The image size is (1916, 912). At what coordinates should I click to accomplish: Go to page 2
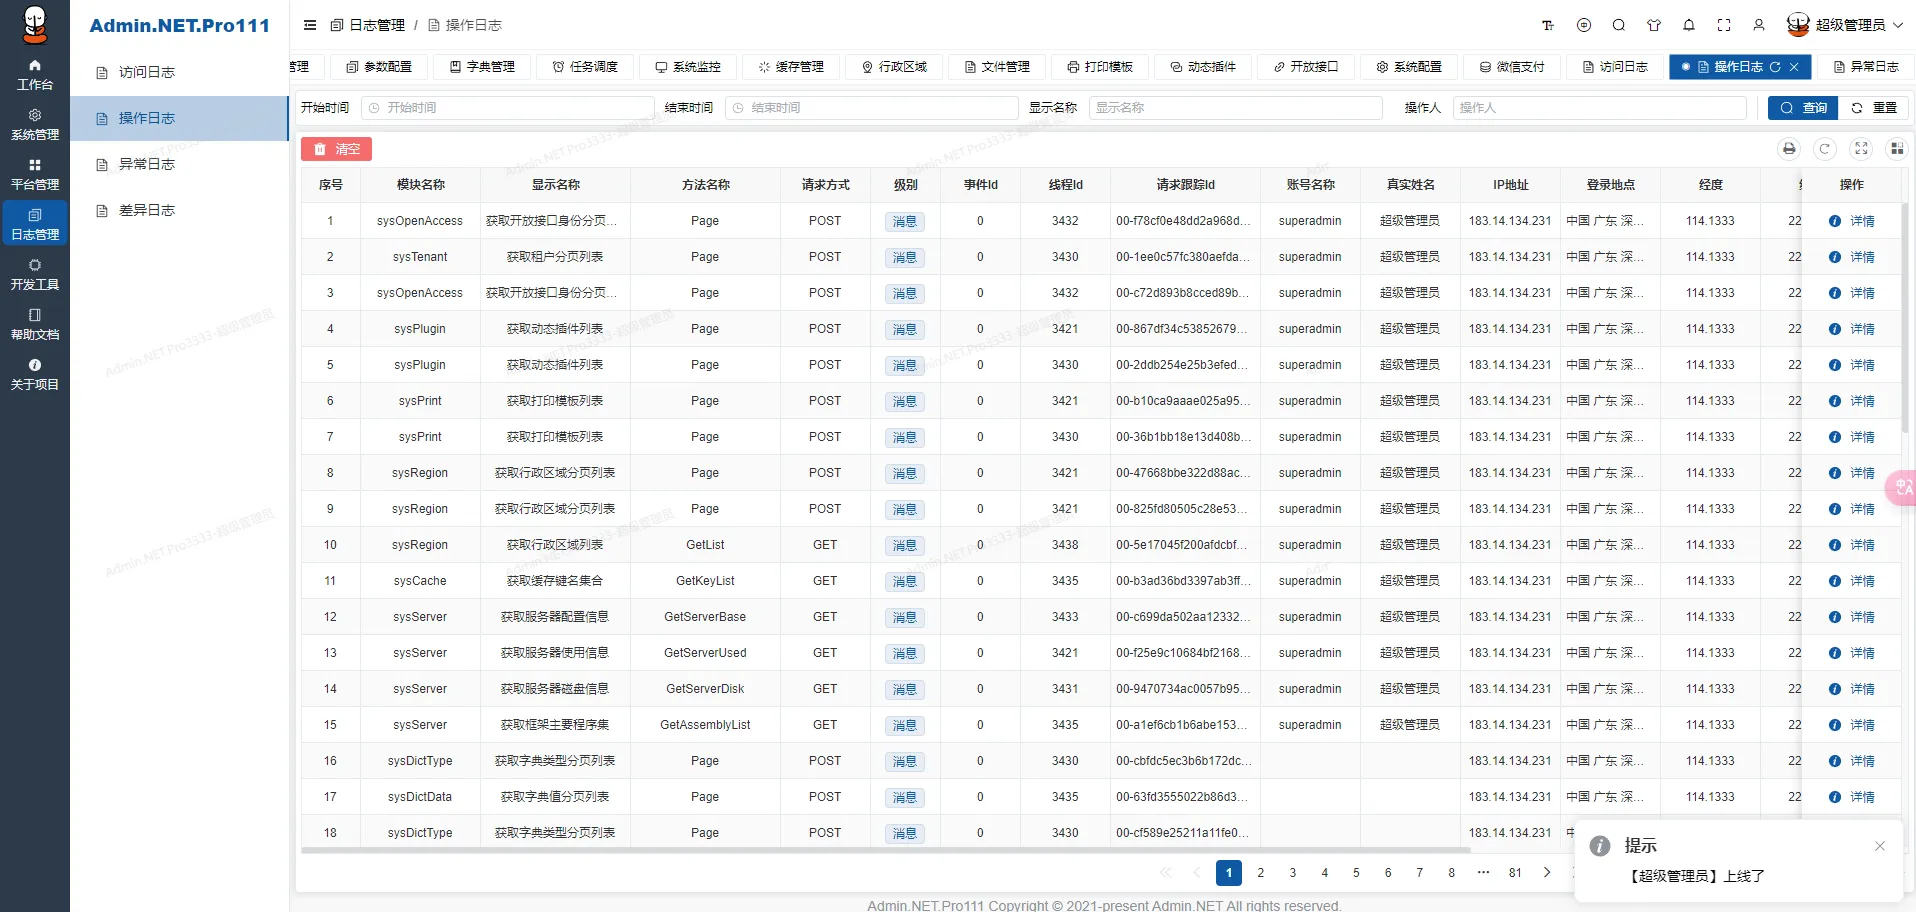click(x=1261, y=873)
